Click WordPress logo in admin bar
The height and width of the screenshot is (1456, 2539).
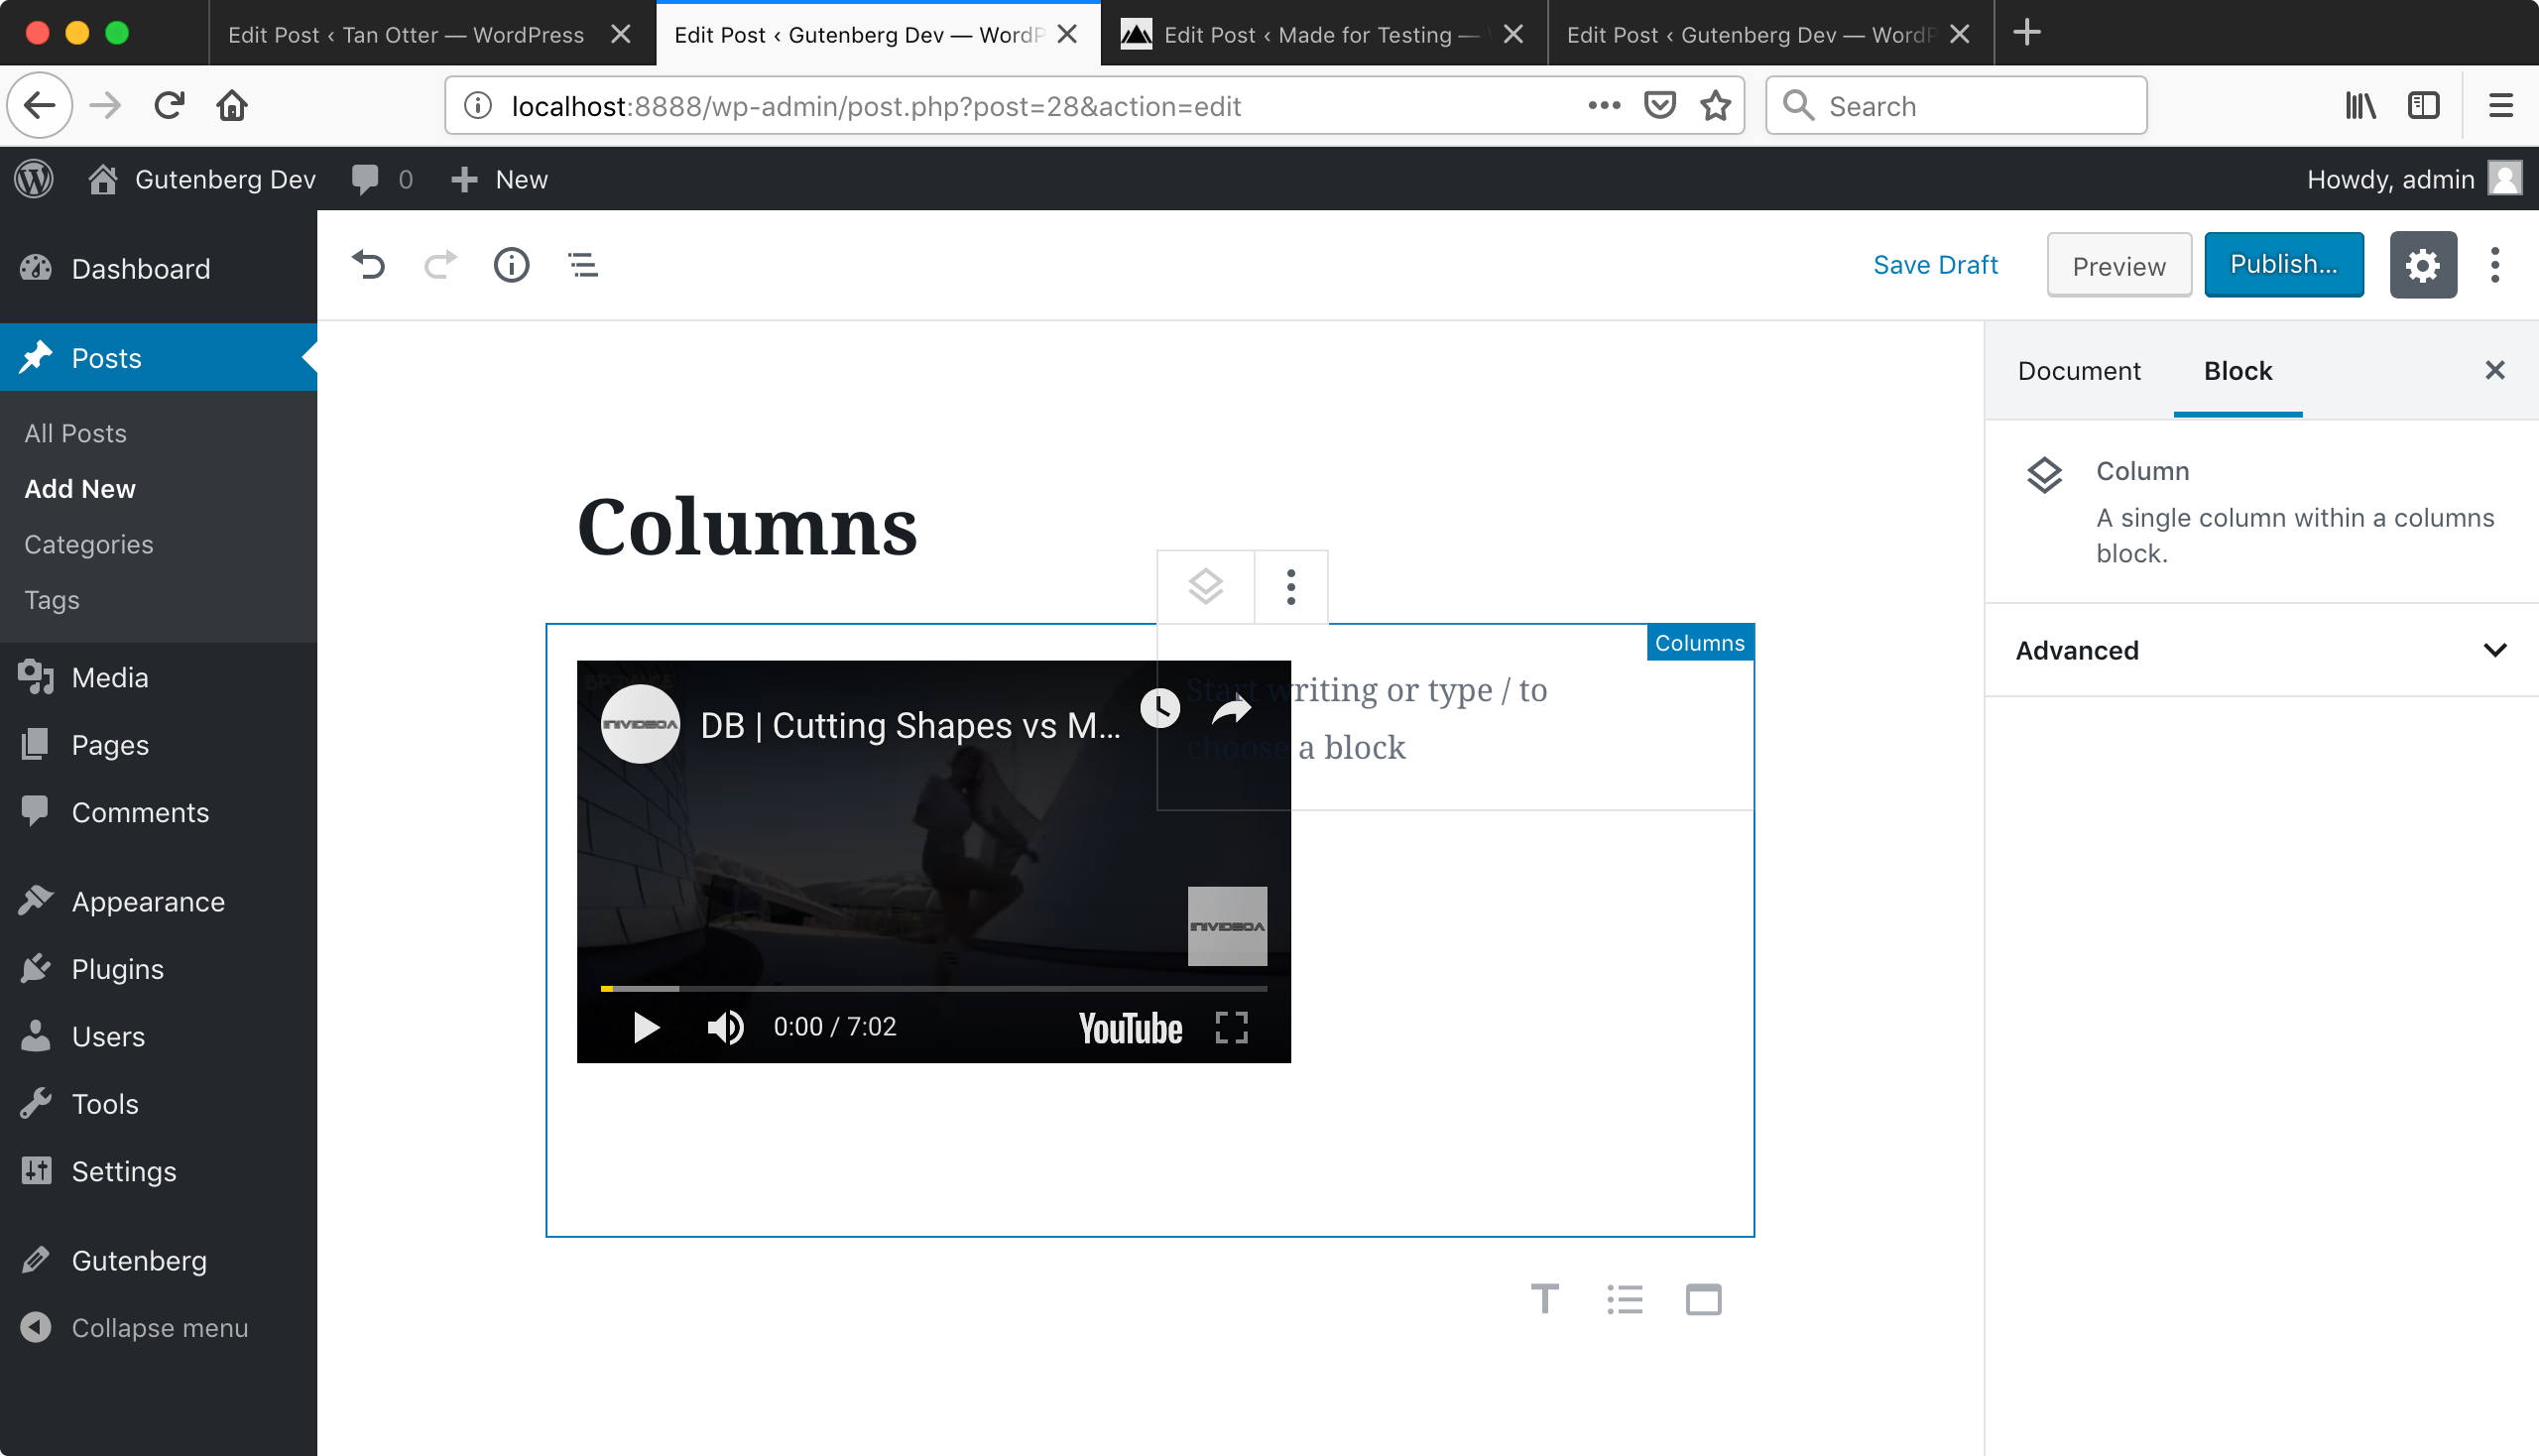point(34,179)
